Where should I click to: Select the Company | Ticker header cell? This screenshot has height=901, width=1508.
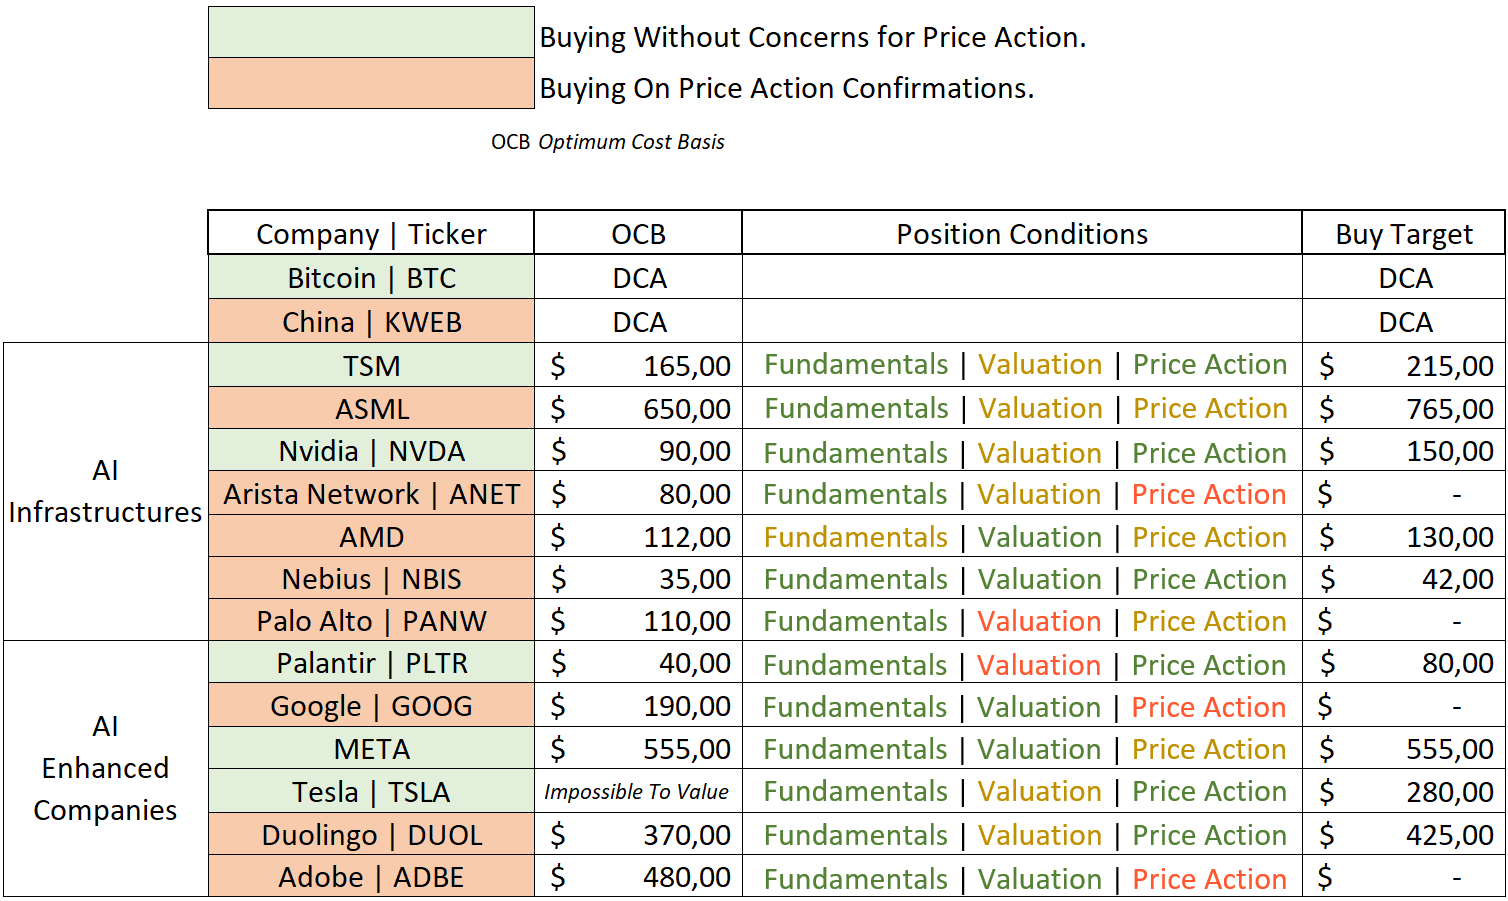(x=371, y=234)
